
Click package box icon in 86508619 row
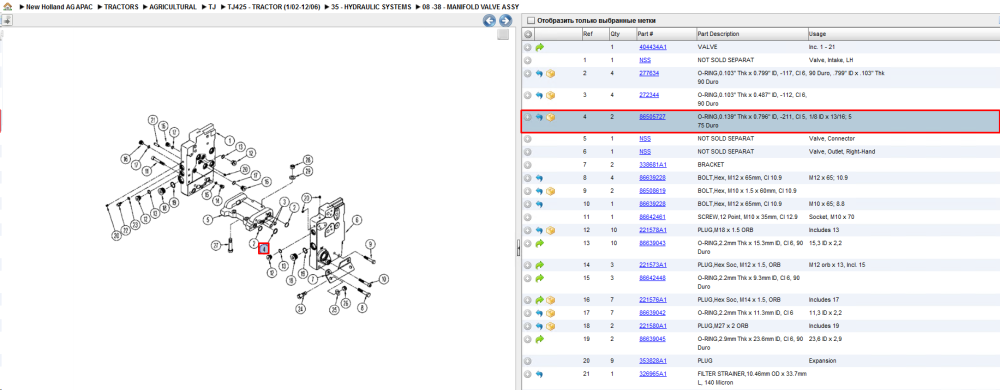(x=551, y=191)
